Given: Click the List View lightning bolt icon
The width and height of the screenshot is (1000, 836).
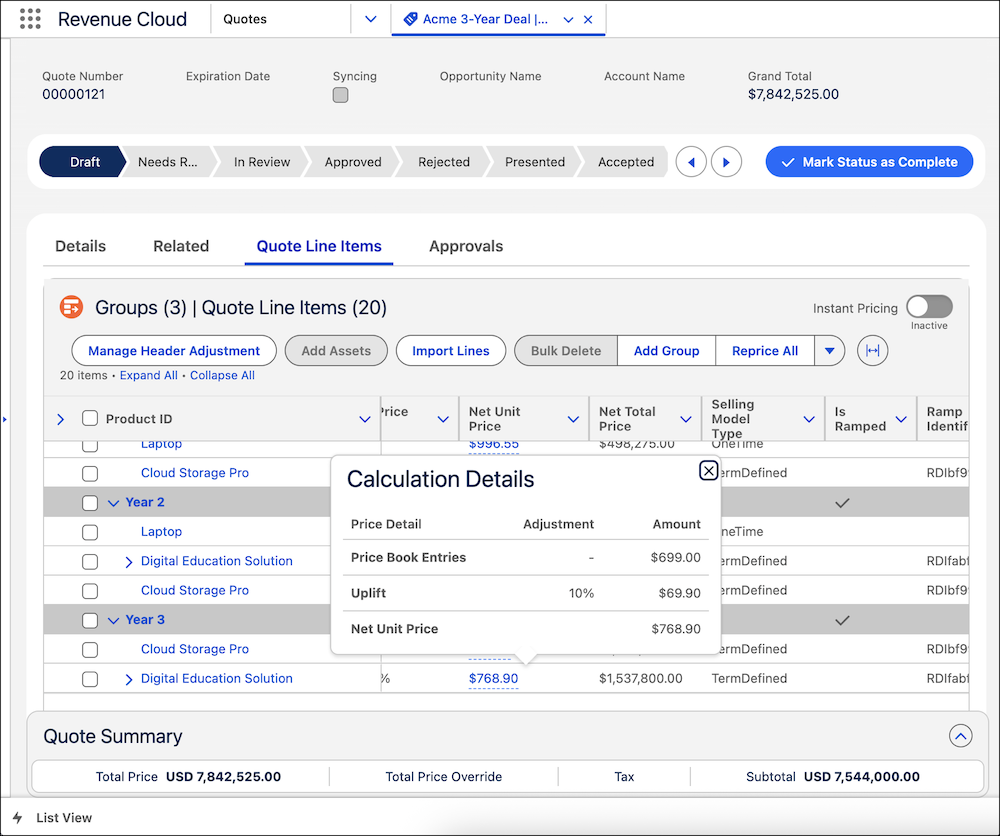Looking at the screenshot, I should tap(18, 818).
